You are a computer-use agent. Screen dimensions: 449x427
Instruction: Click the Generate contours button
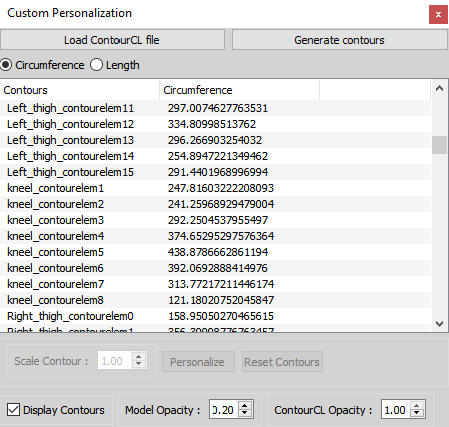339,40
